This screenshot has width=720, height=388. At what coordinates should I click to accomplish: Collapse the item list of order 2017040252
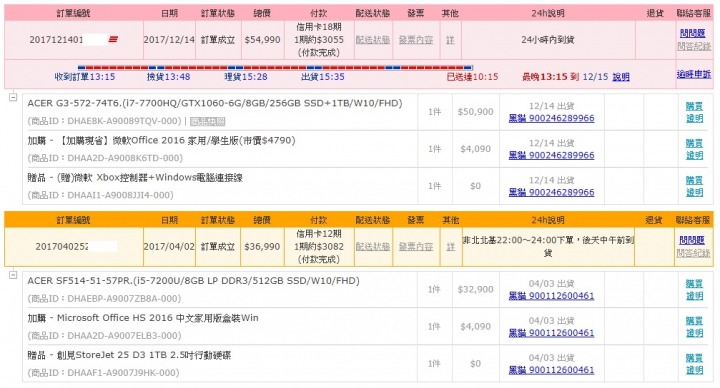[13, 275]
